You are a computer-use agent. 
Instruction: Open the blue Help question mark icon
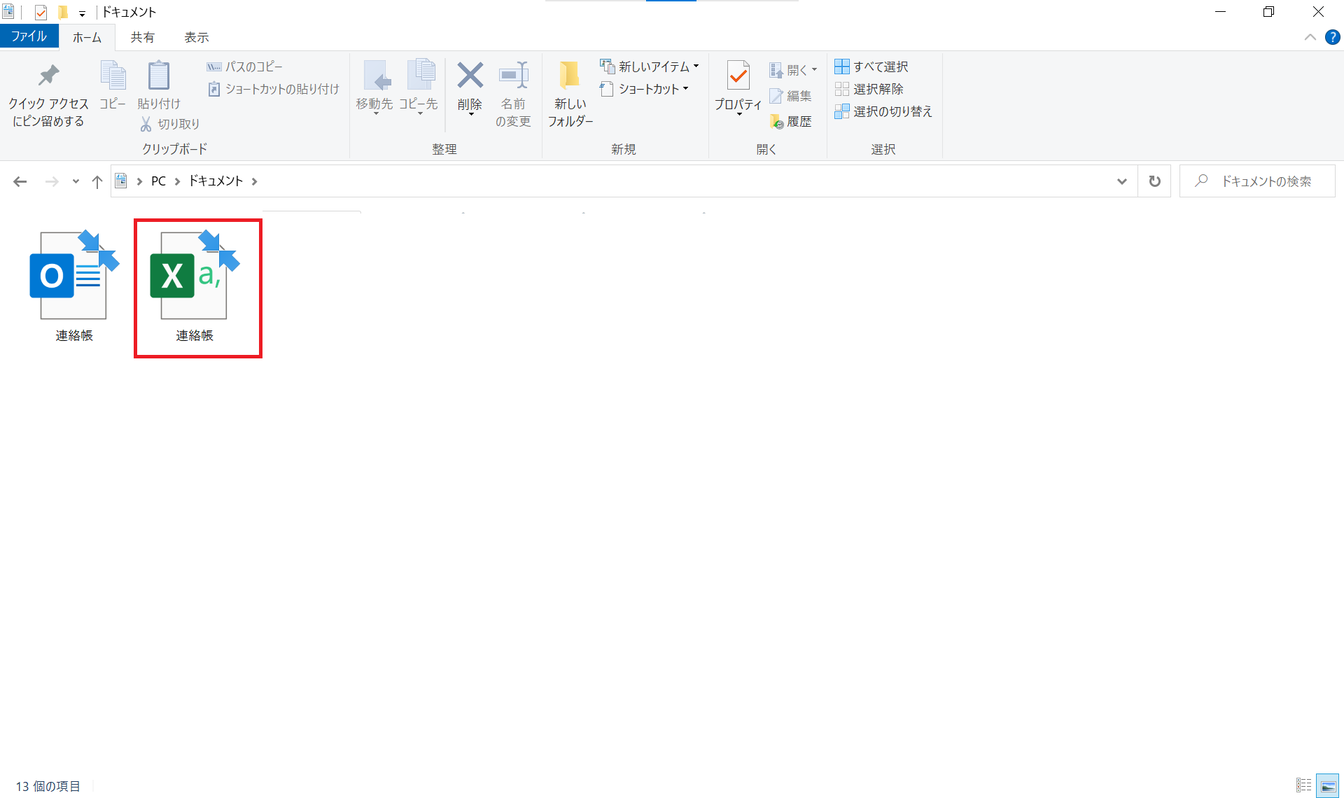[x=1331, y=37]
